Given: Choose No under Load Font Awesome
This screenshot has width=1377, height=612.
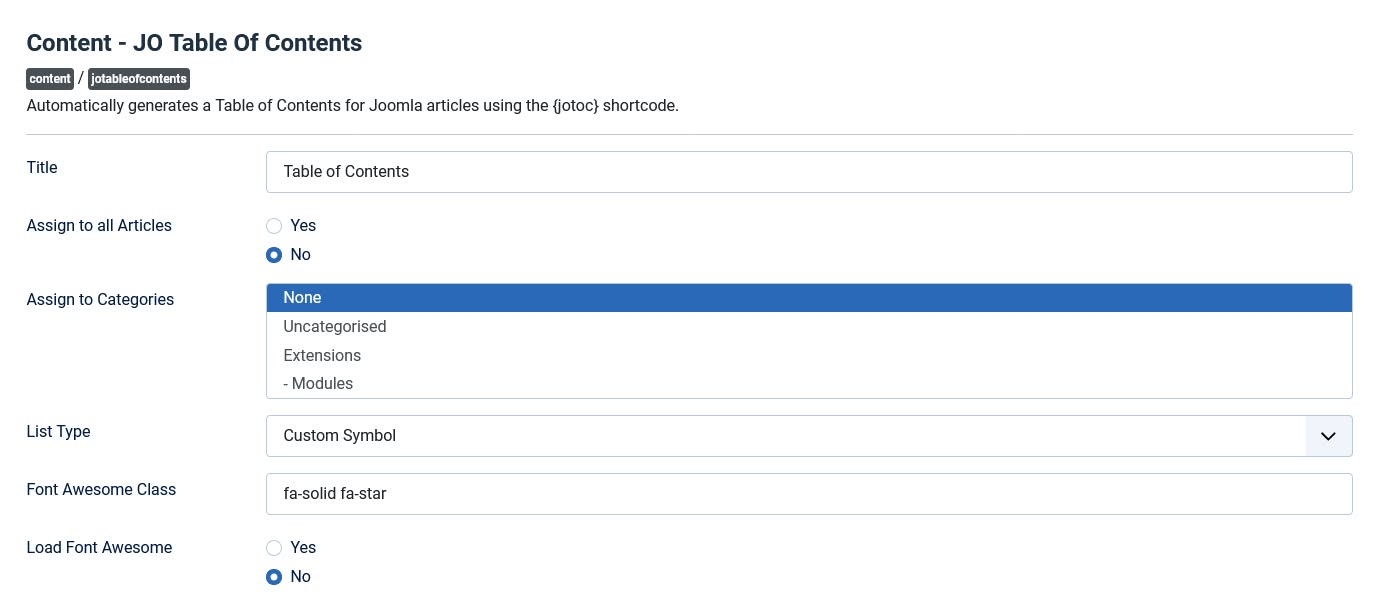Looking at the screenshot, I should (274, 576).
